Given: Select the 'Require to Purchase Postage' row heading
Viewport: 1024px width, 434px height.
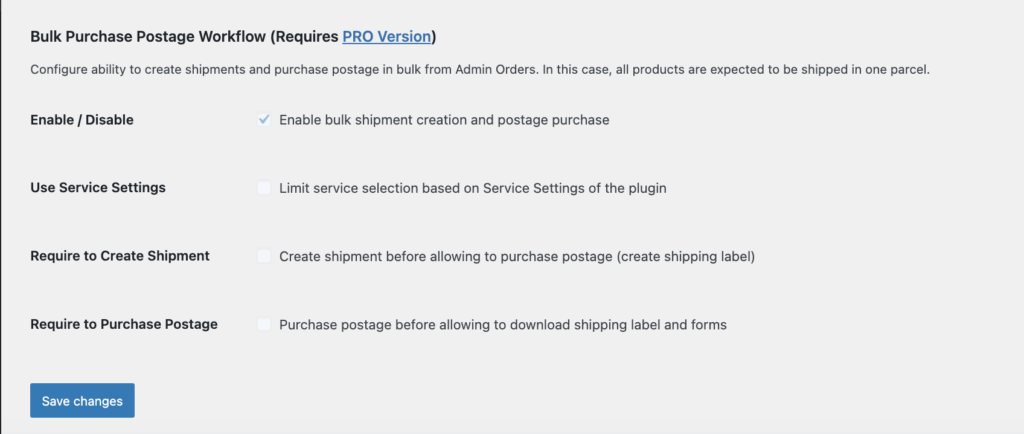Looking at the screenshot, I should tap(124, 324).
